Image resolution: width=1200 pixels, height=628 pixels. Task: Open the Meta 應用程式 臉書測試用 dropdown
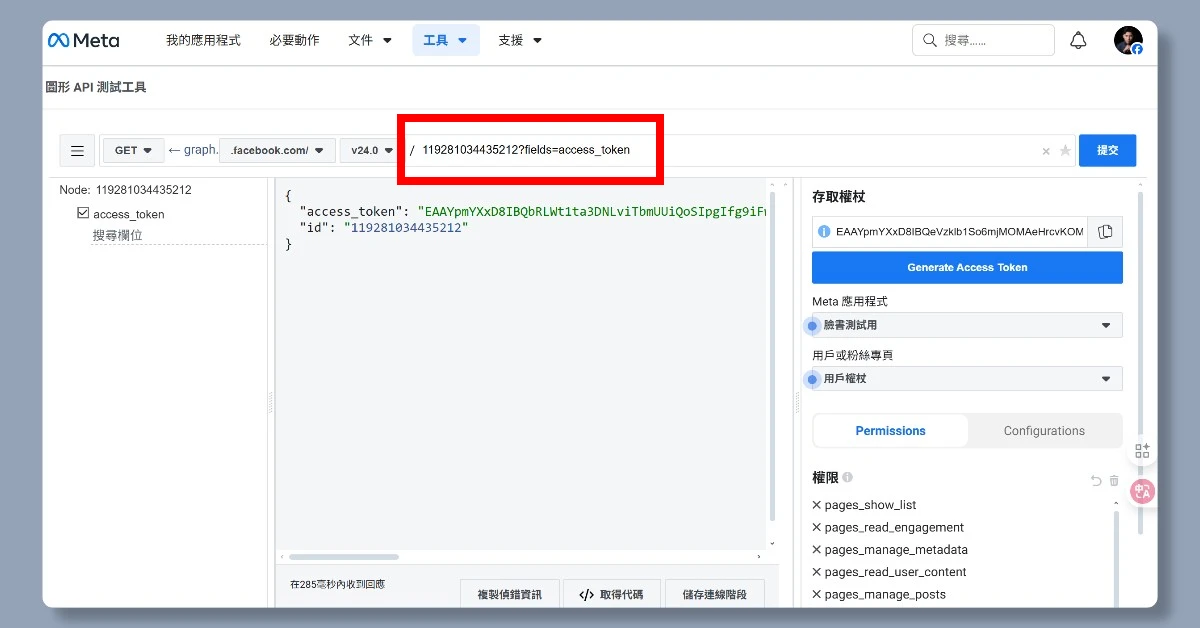pyautogui.click(x=967, y=325)
